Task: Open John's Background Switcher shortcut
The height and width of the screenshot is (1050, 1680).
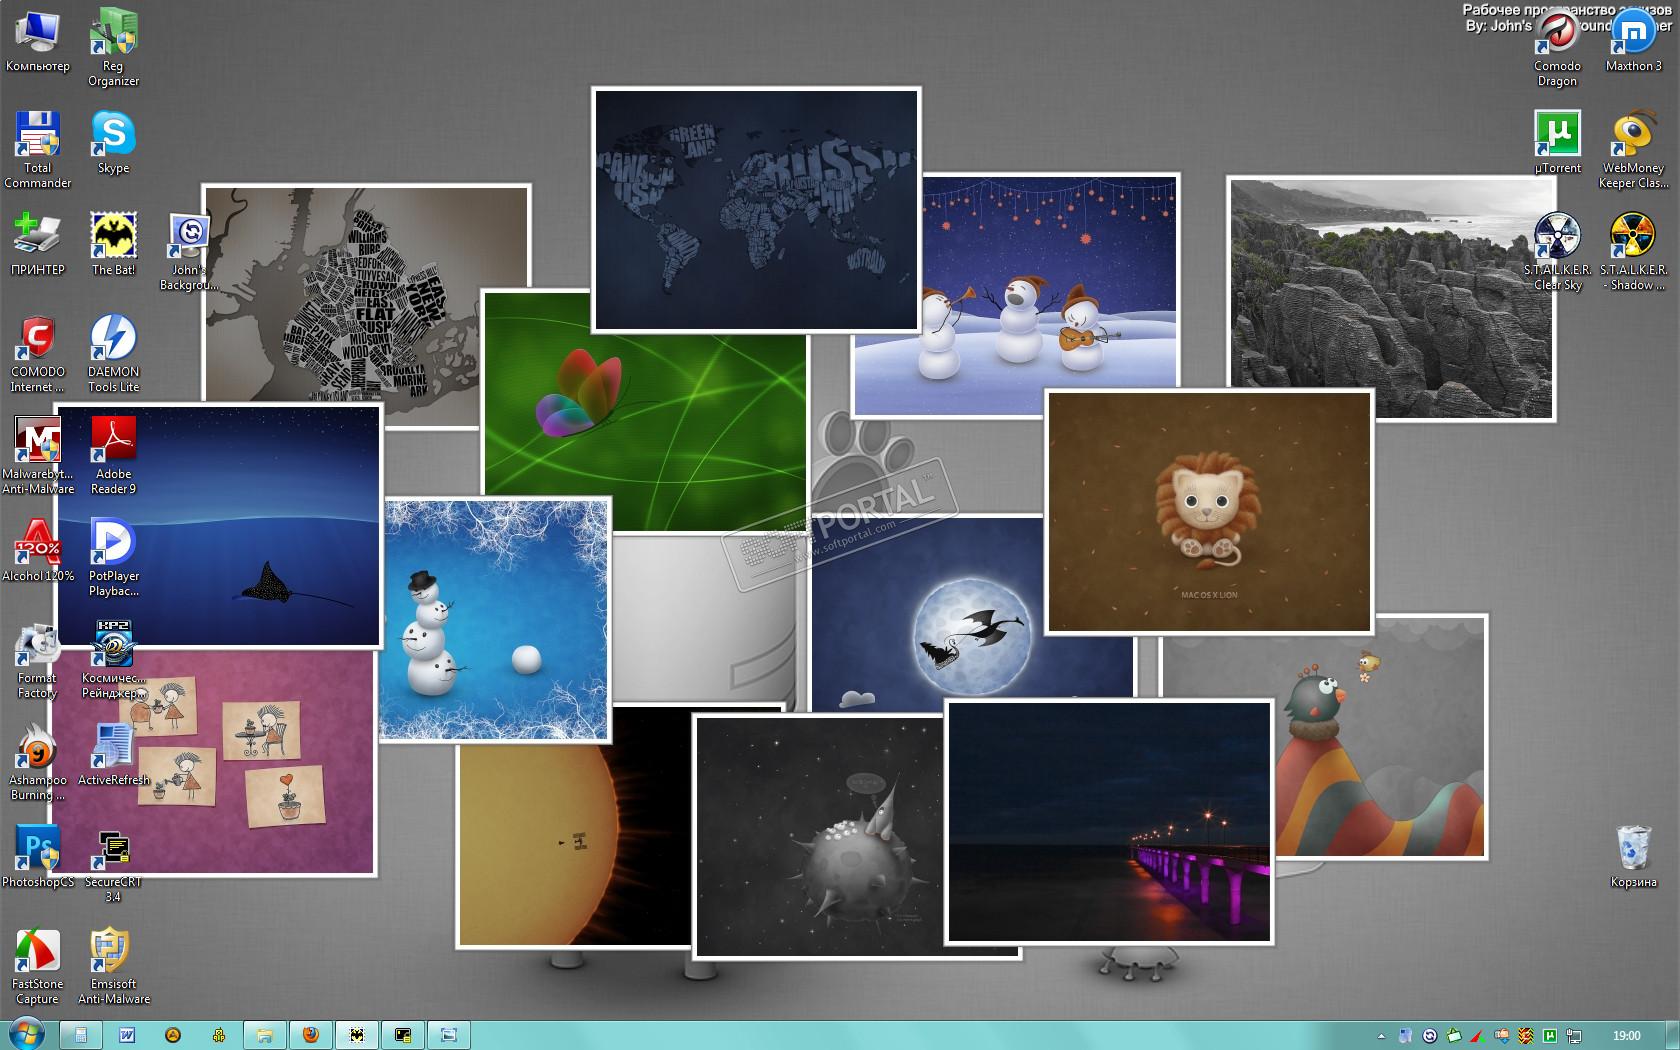Action: (189, 252)
